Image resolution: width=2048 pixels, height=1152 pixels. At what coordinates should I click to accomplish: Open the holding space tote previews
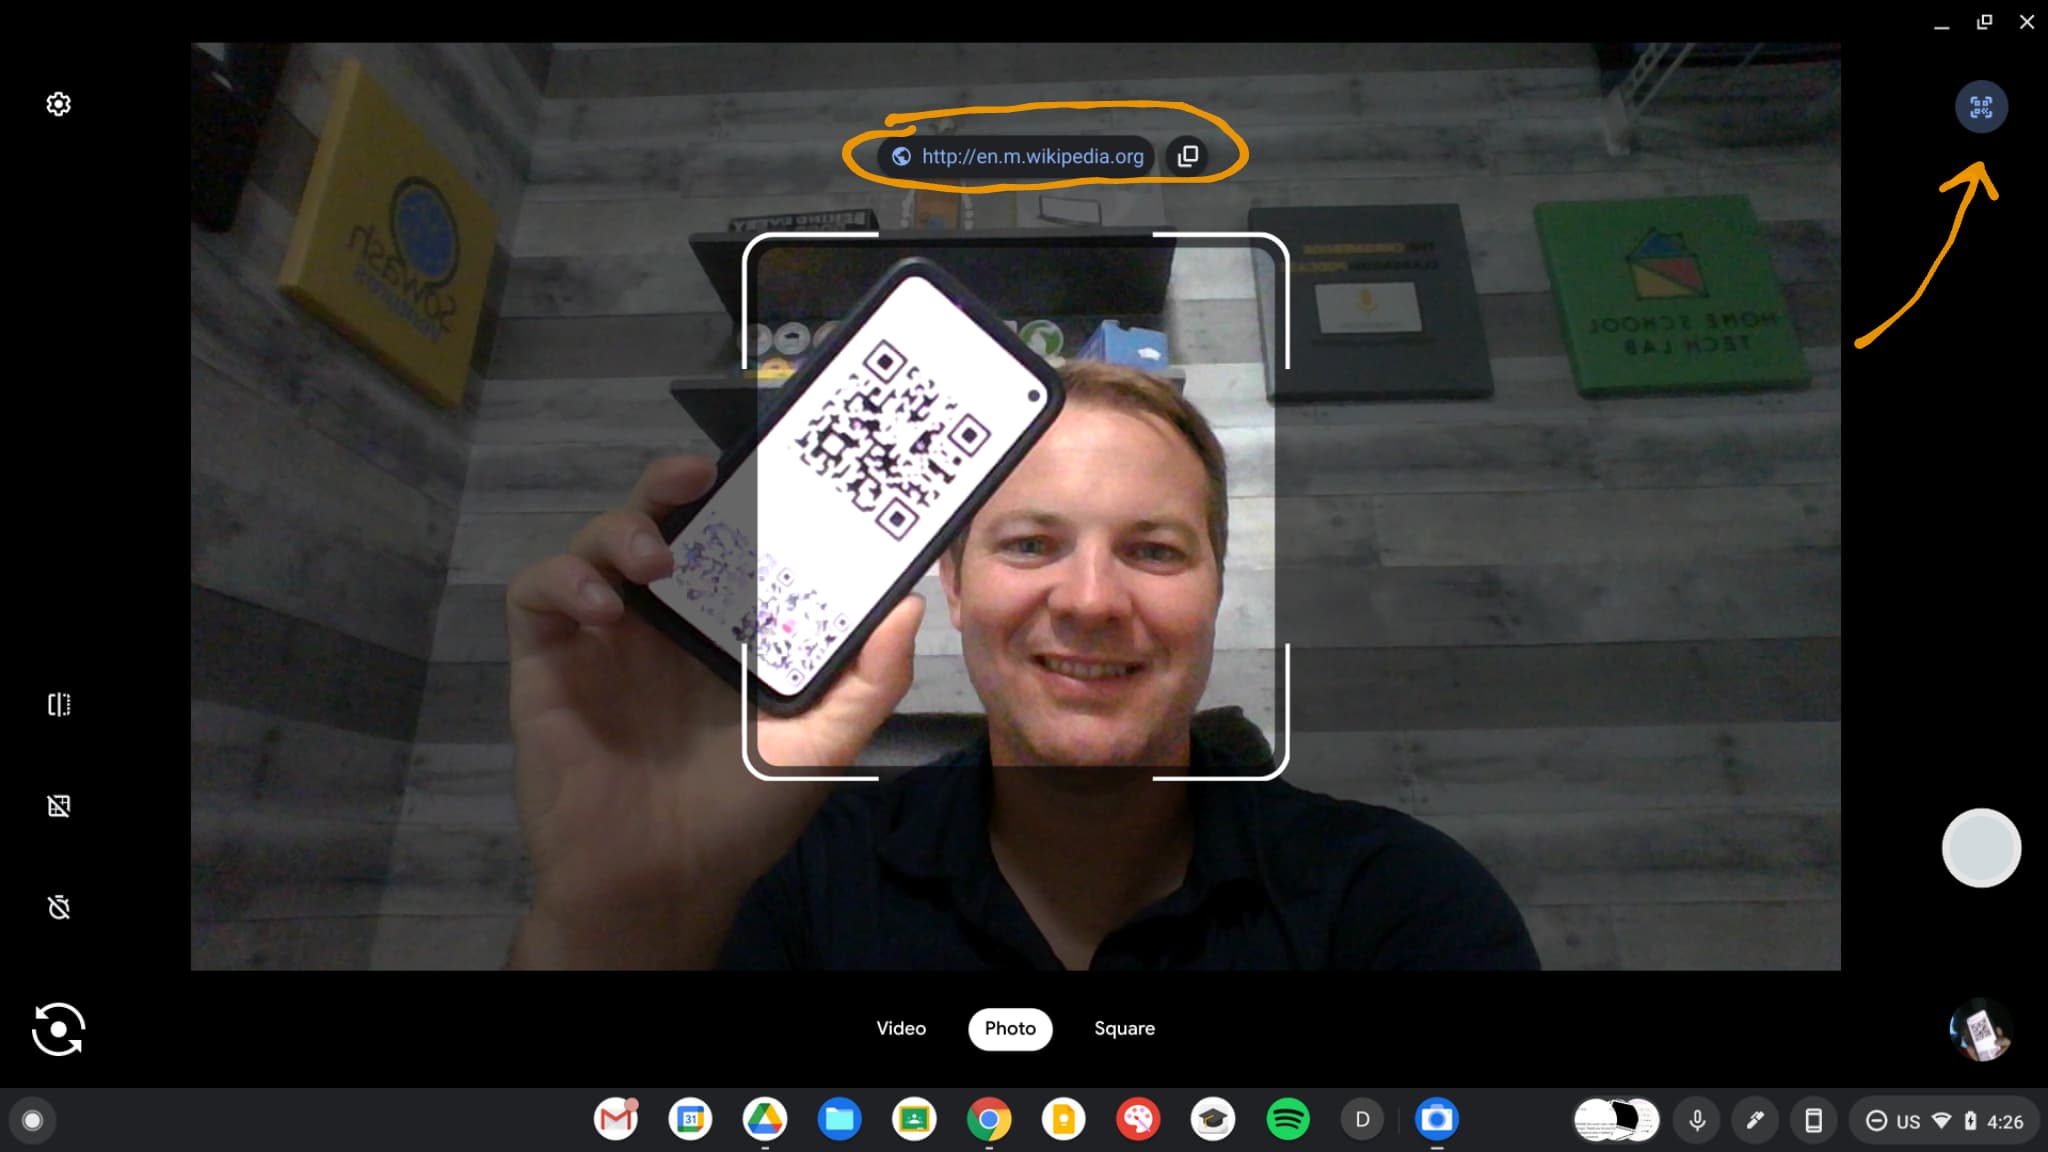(x=1616, y=1120)
